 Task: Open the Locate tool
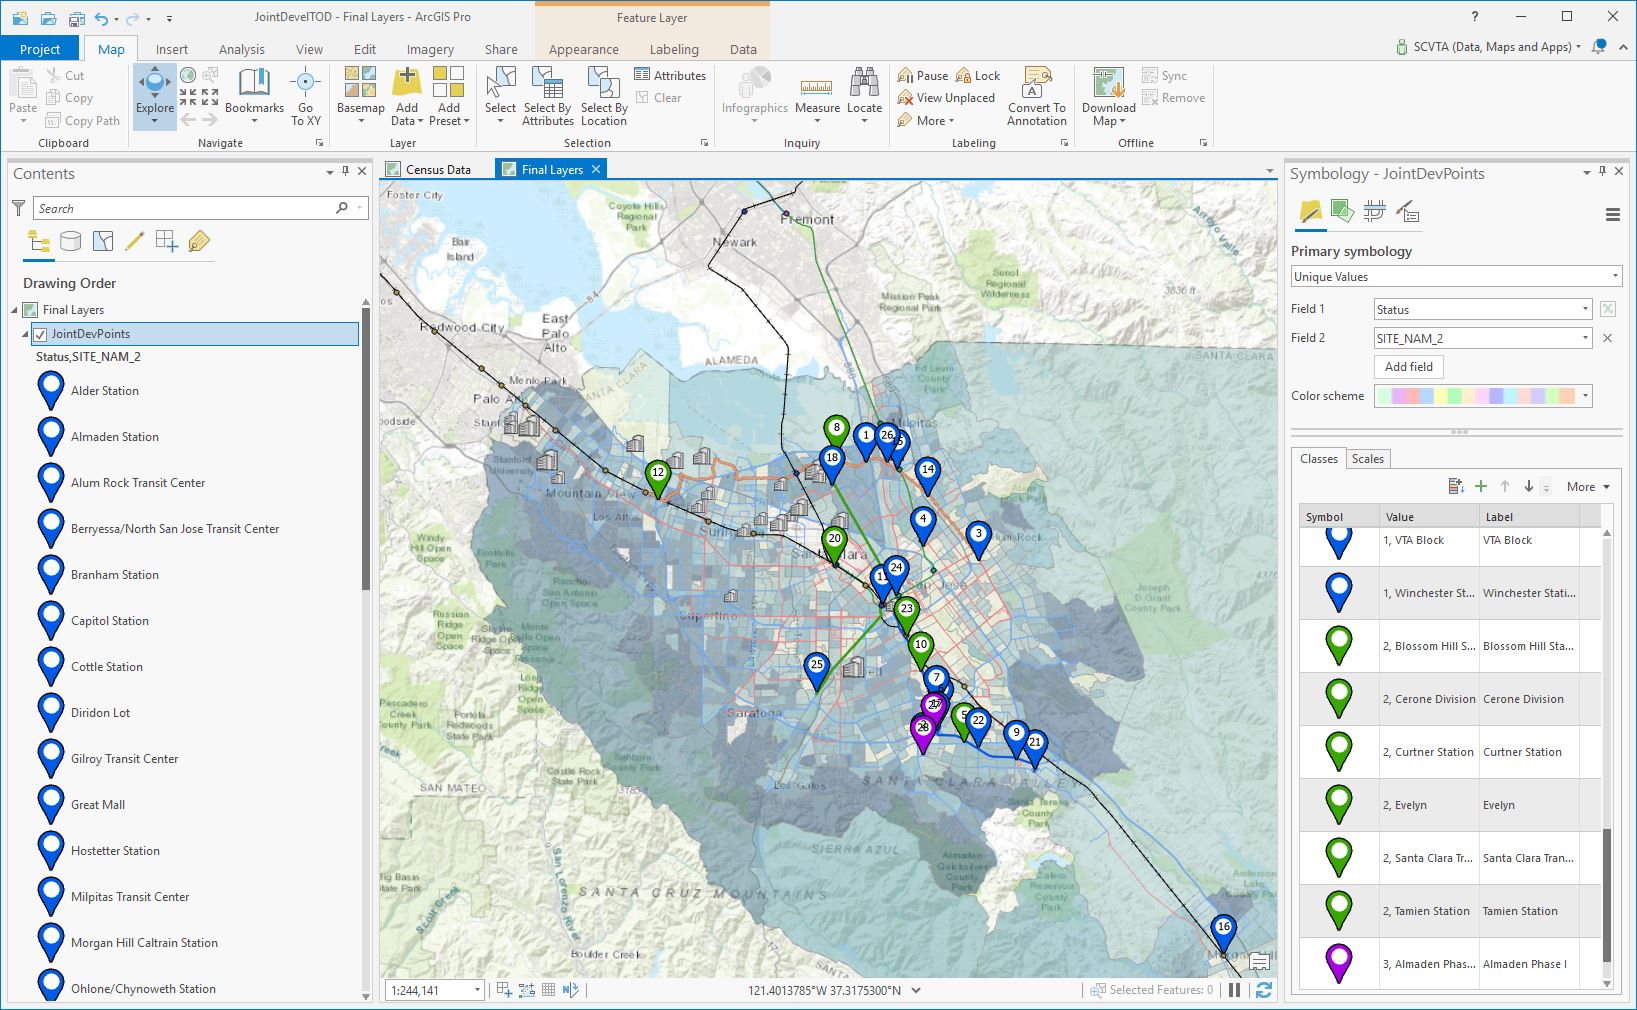click(x=864, y=97)
